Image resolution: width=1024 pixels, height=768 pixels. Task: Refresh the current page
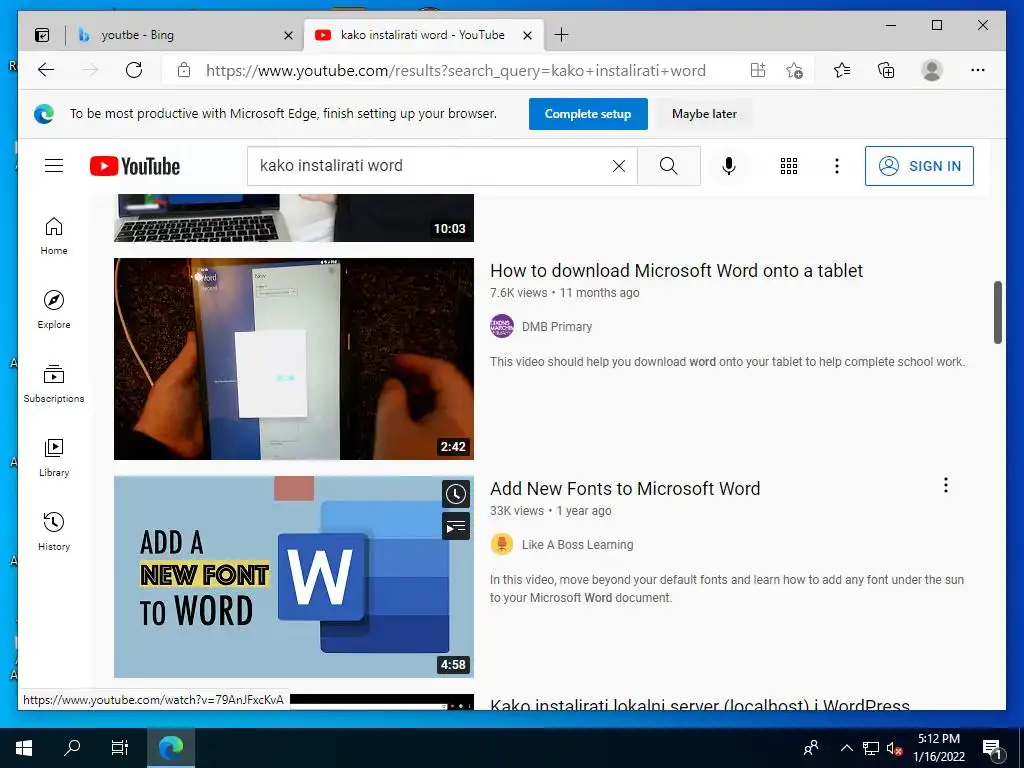(134, 70)
